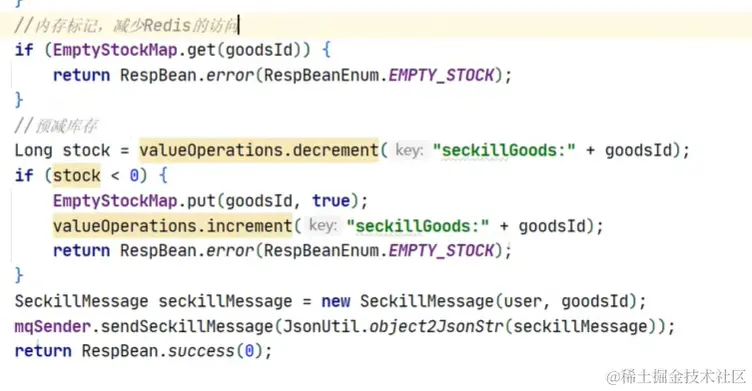Click the return keyword on last line

(43, 351)
